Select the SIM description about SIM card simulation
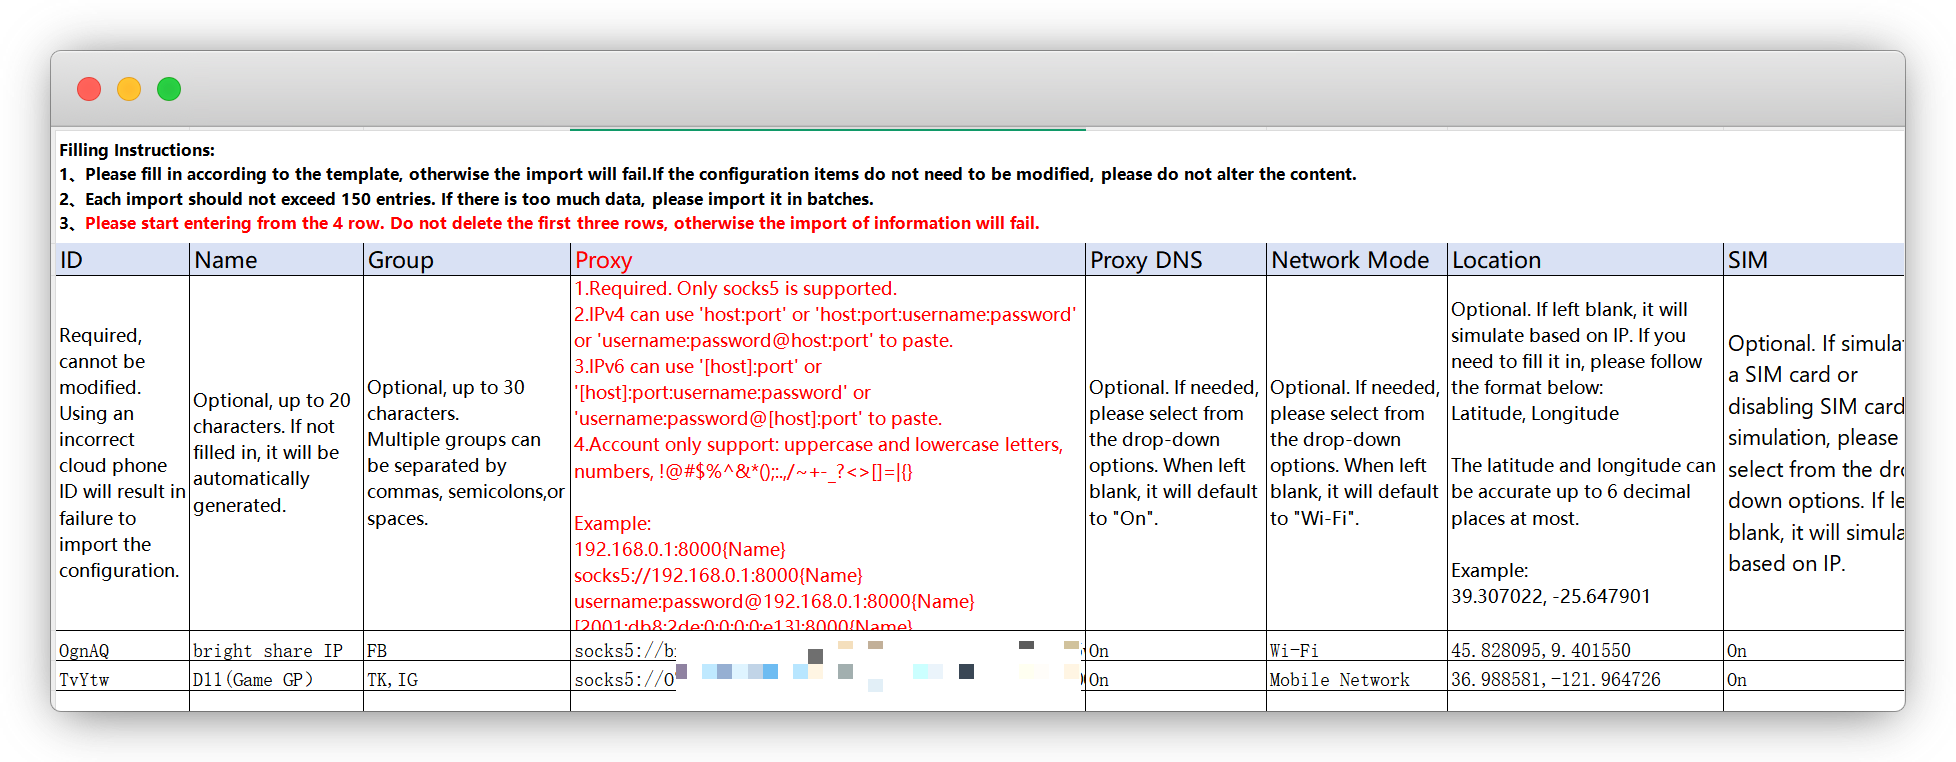 (x=1814, y=453)
